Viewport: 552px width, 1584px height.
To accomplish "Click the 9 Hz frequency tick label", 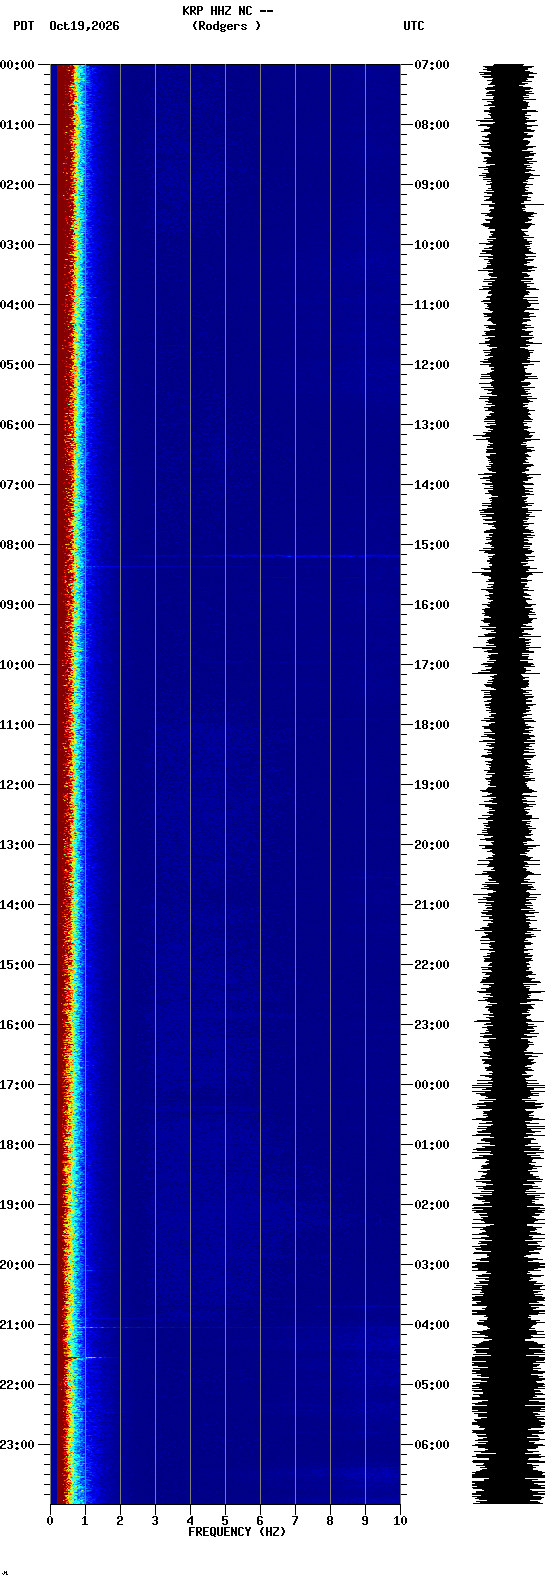I will (x=365, y=1521).
